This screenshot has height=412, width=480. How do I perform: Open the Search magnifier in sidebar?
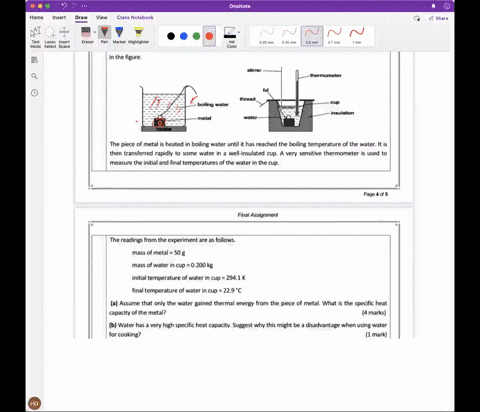pyautogui.click(x=34, y=76)
